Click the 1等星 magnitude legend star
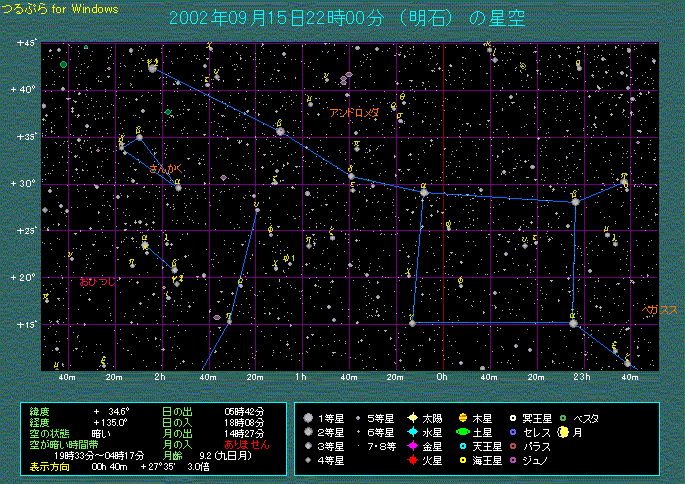This screenshot has height=484, width=685. (x=310, y=418)
